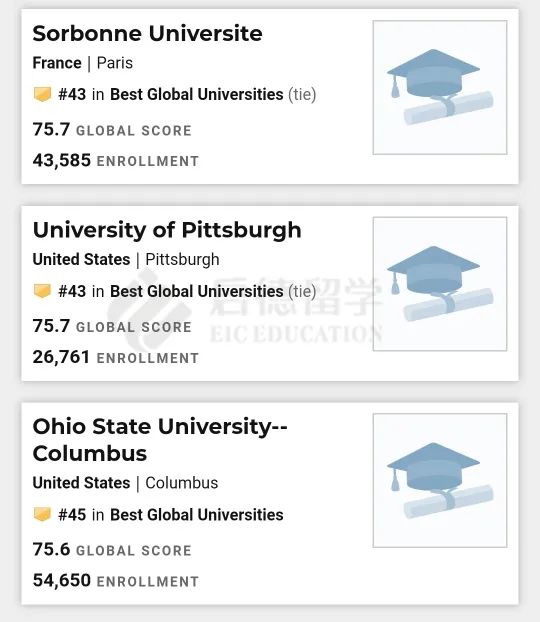The height and width of the screenshot is (622, 540).
Task: Click Best Global Universities in Sorbonne card
Action: tap(197, 94)
